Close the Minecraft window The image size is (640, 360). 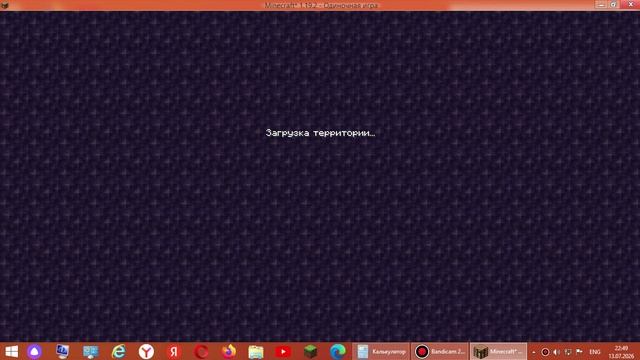pos(630,4)
